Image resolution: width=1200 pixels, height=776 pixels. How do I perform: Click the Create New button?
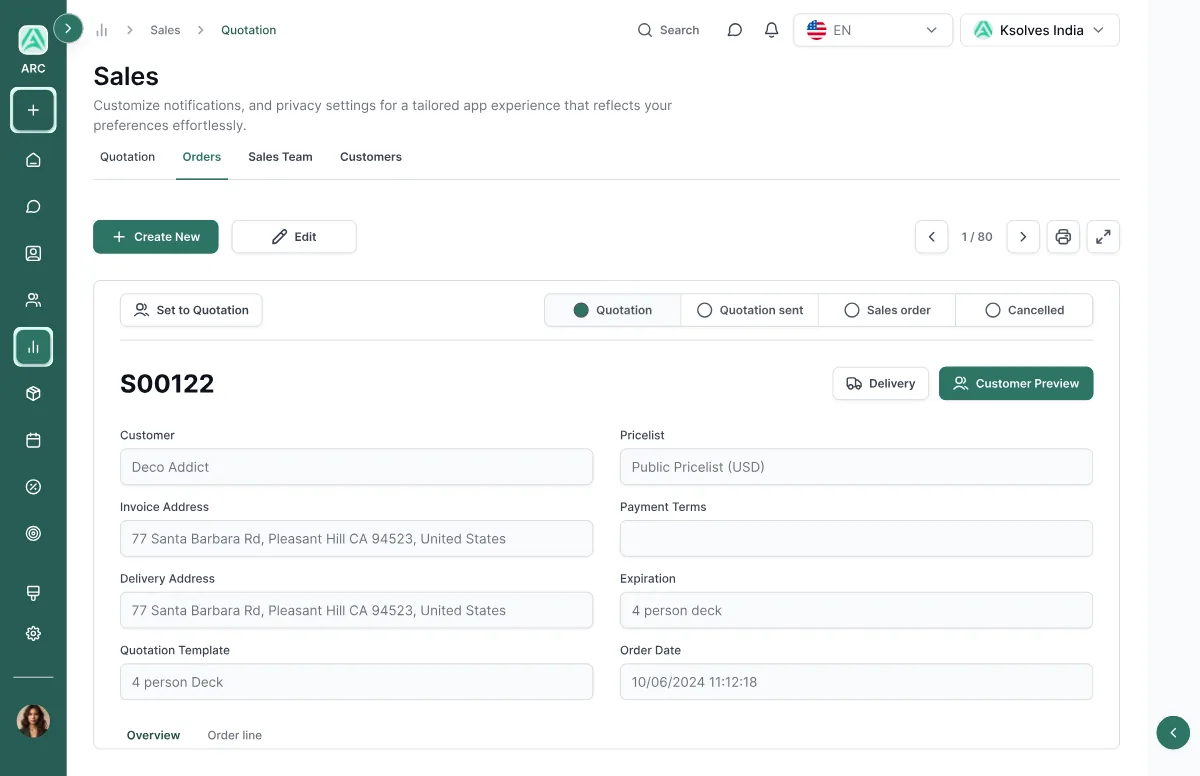(156, 237)
